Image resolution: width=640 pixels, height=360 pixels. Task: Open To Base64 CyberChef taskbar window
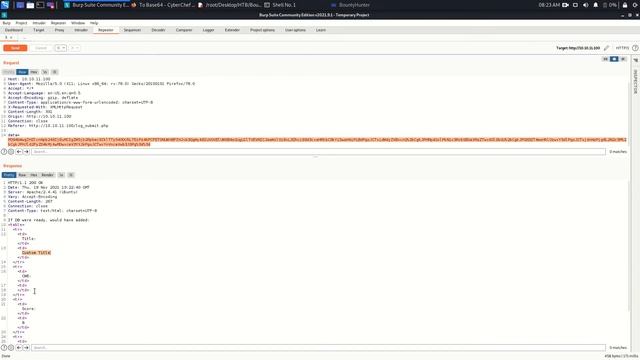[163, 5]
